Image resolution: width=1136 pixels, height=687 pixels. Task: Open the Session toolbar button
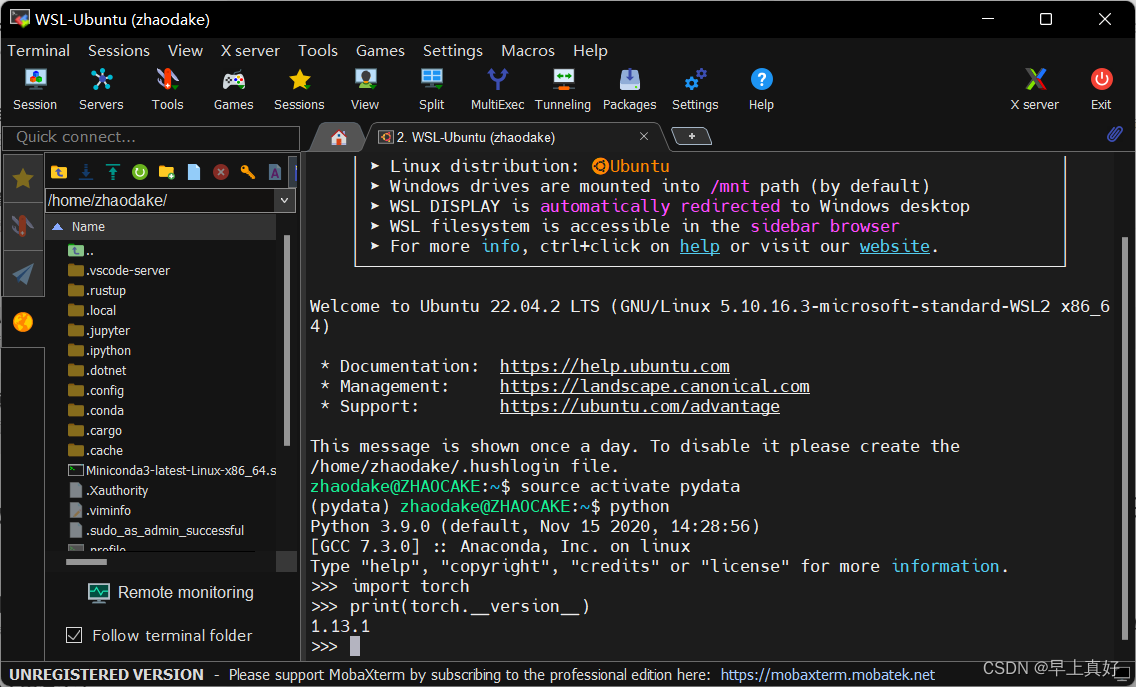[x=35, y=89]
